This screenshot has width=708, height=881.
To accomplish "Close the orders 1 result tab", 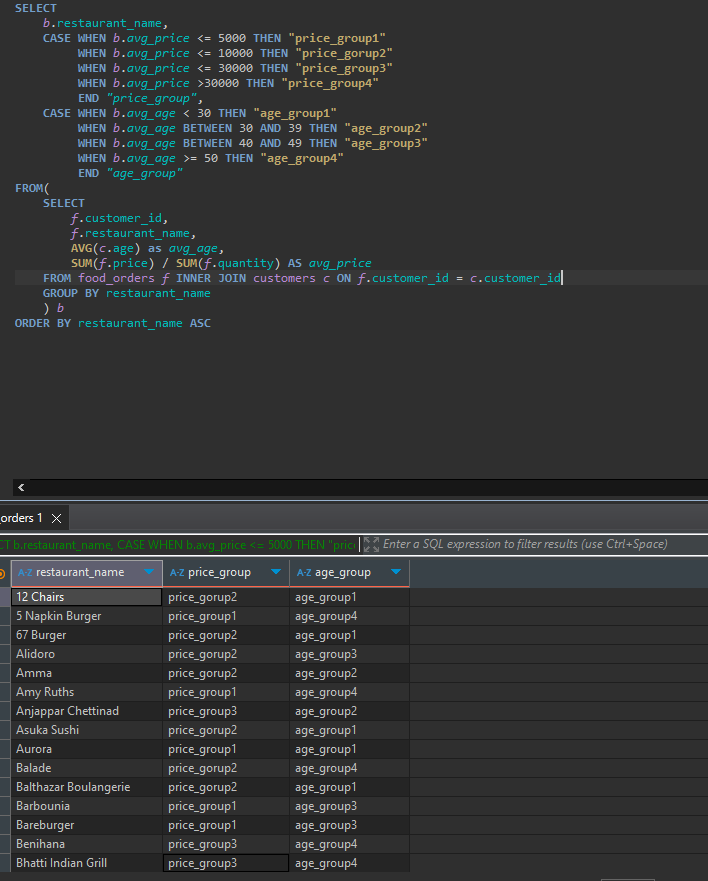I will click(56, 518).
